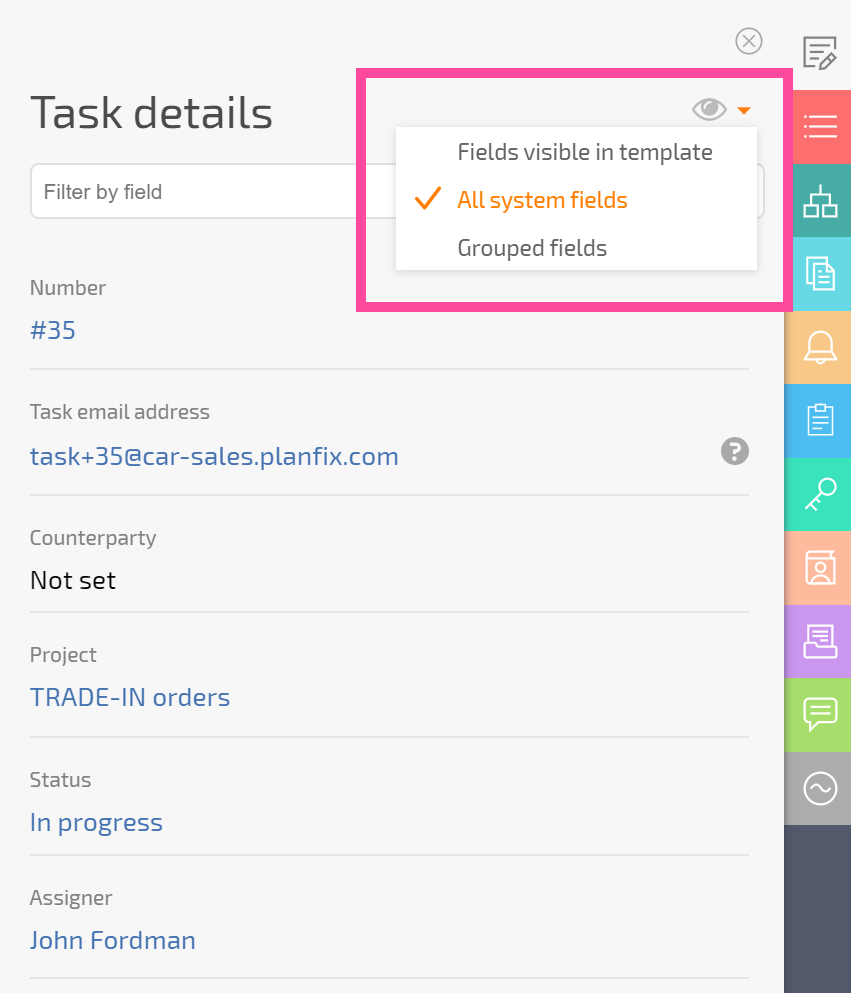This screenshot has height=993, width=851.
Task: Open the bell notifications sidebar icon
Action: [x=820, y=348]
